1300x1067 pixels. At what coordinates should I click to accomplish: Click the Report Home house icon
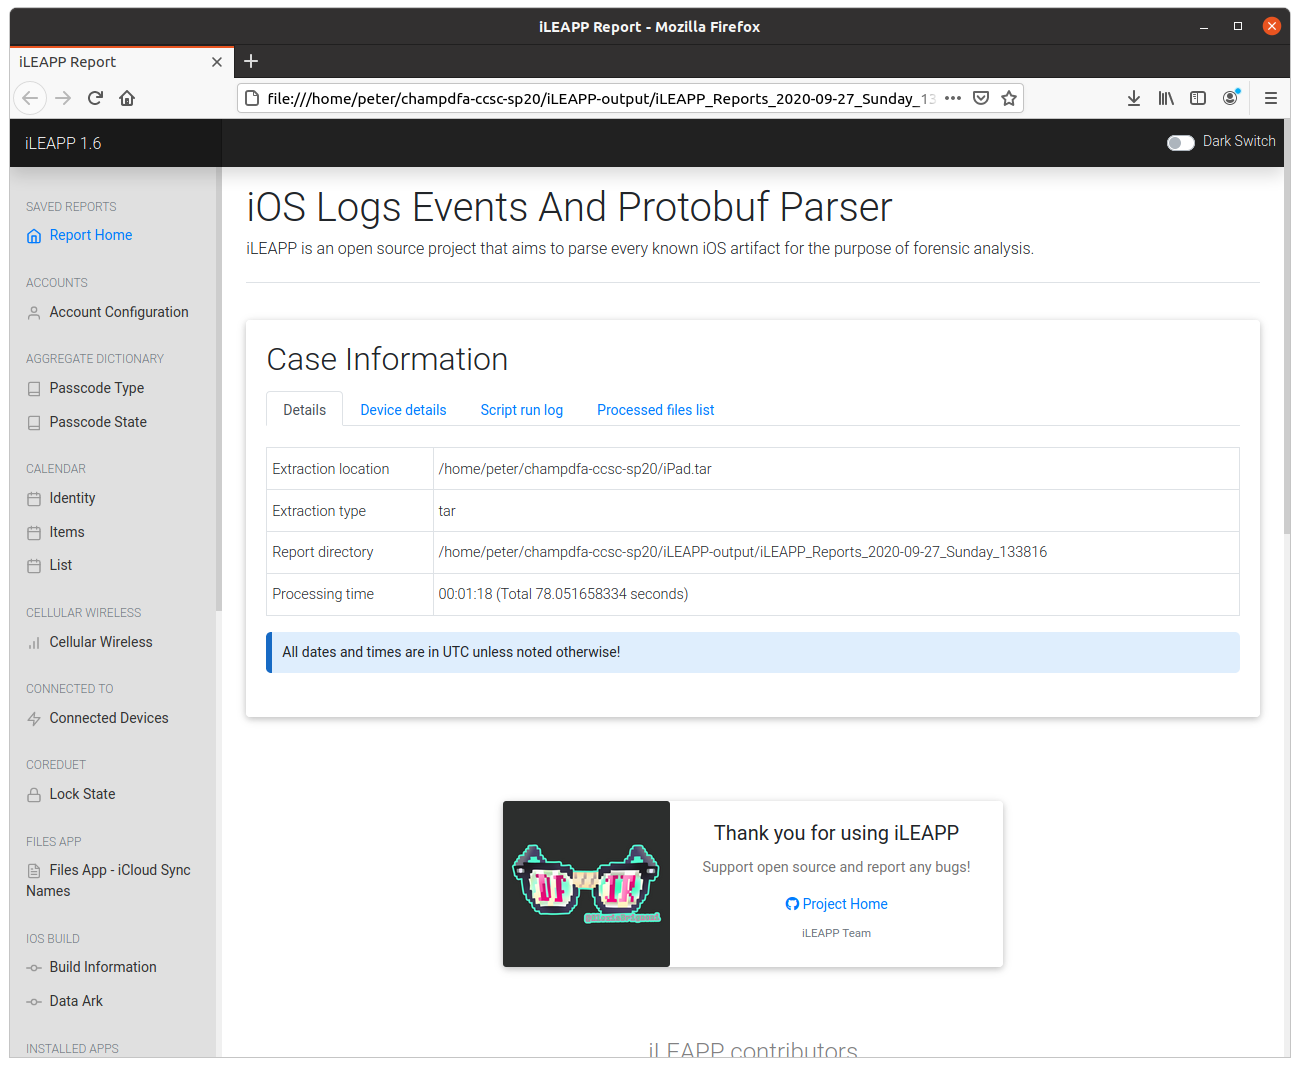[34, 236]
